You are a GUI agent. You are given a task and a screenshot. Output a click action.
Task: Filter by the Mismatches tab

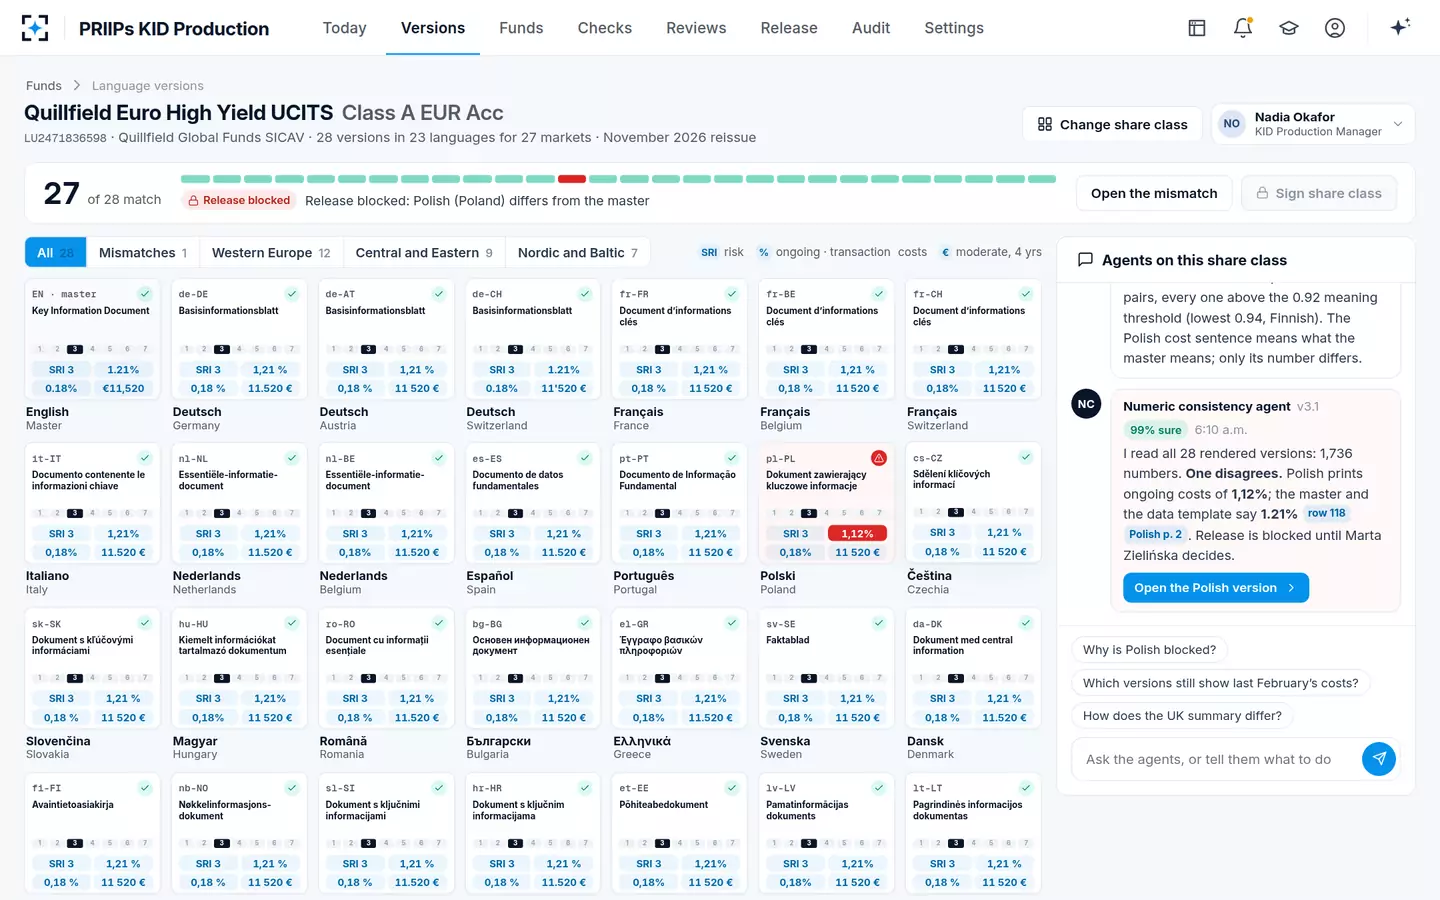143,252
